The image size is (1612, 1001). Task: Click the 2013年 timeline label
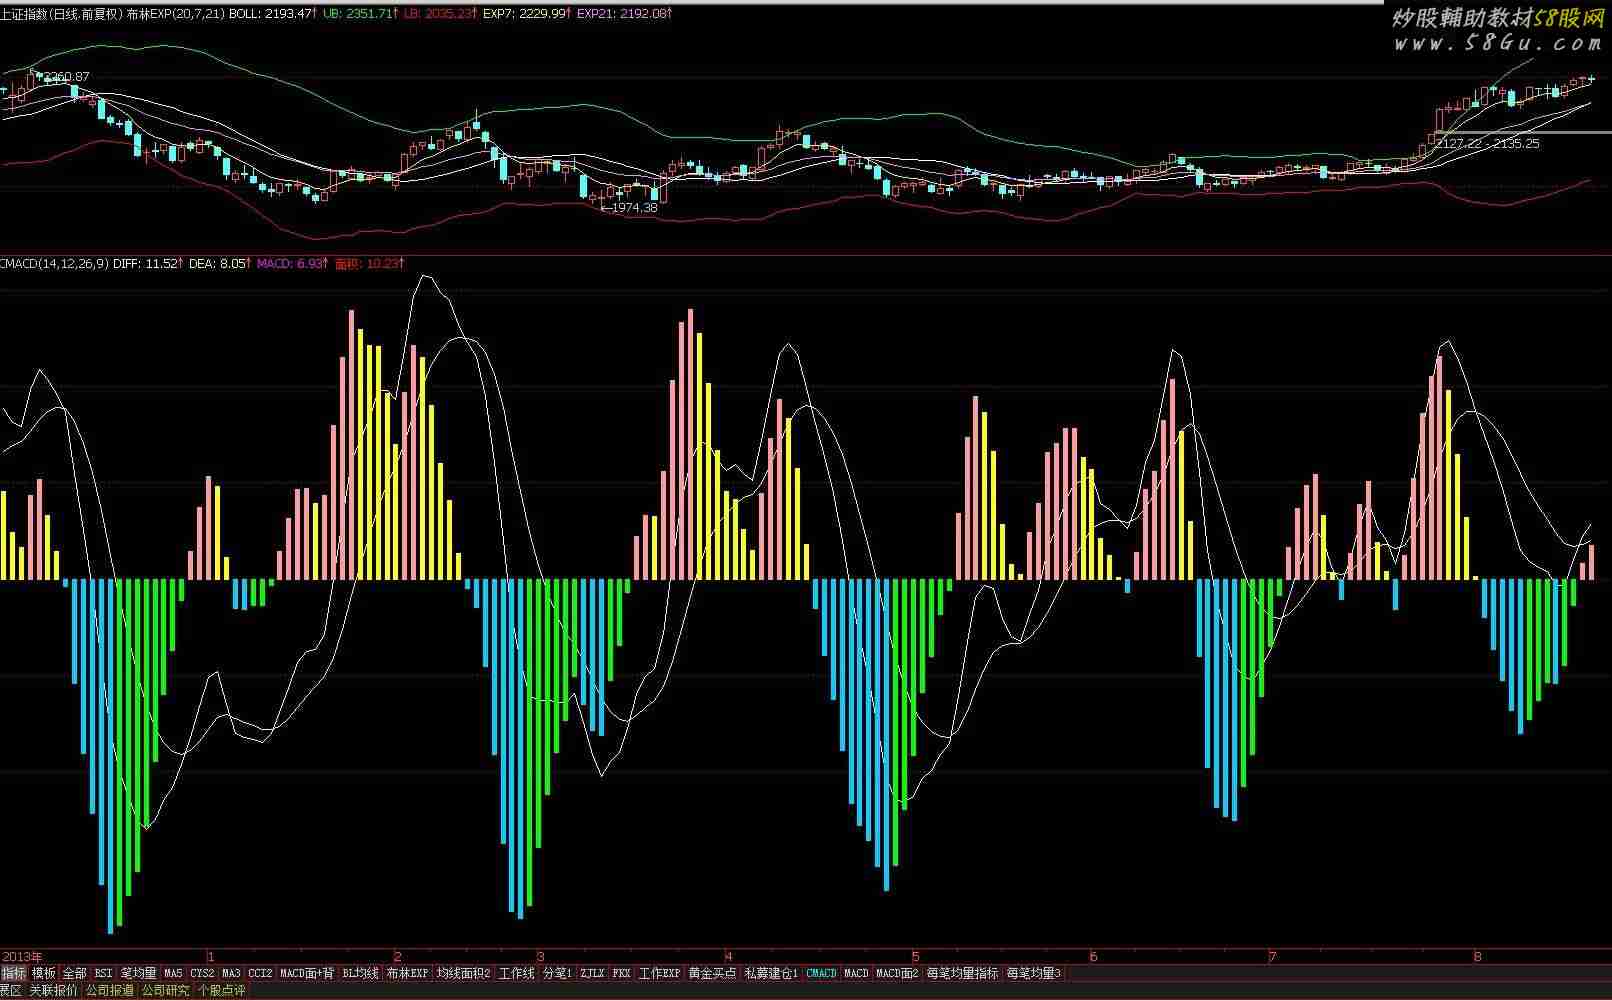point(22,956)
